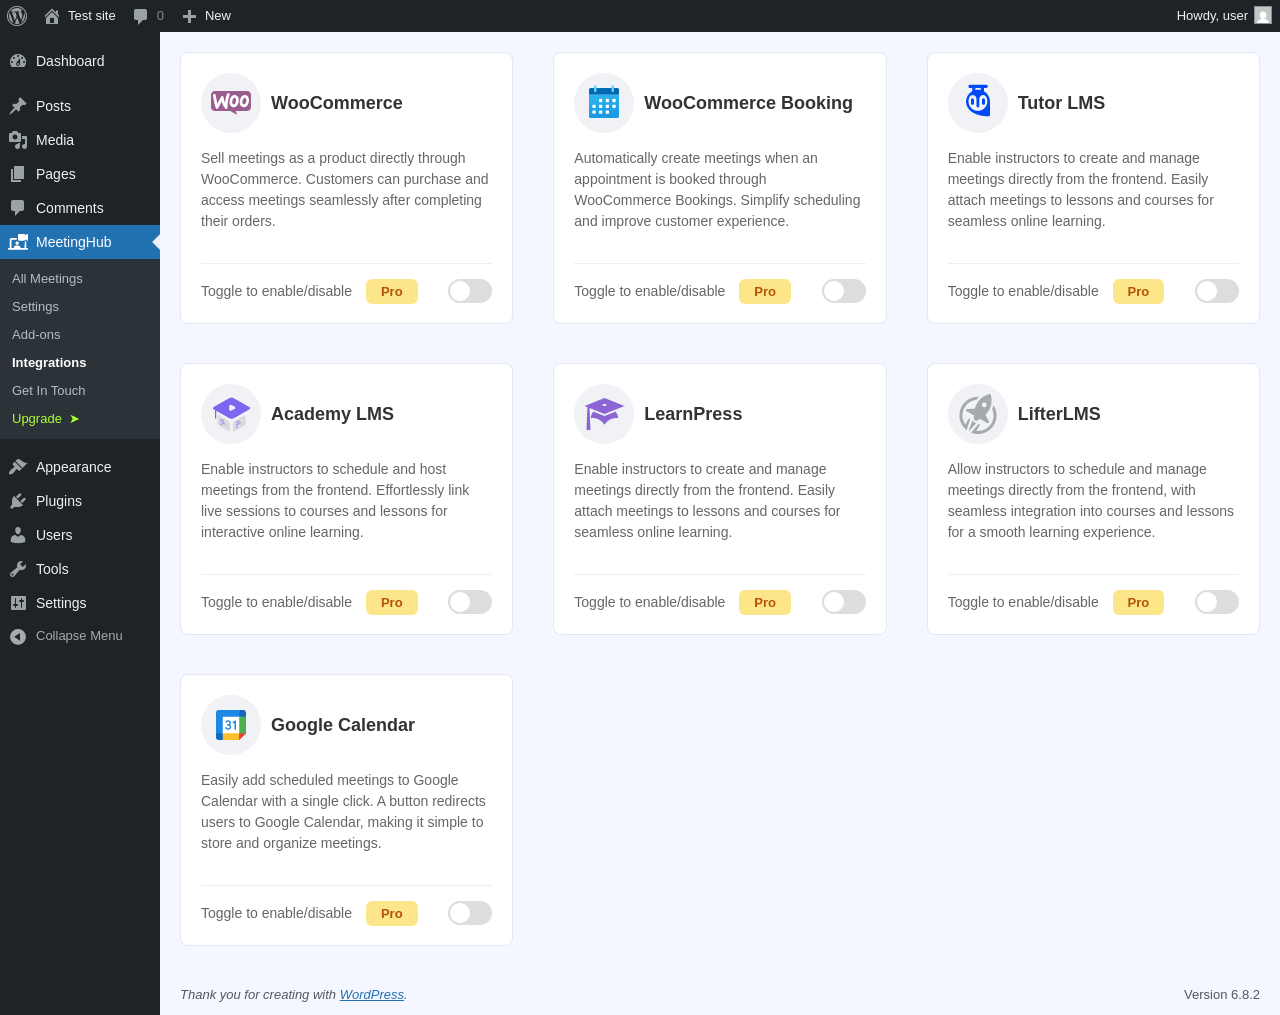1280x1015 pixels.
Task: Click the WordPress logo in admin bar
Action: click(17, 16)
